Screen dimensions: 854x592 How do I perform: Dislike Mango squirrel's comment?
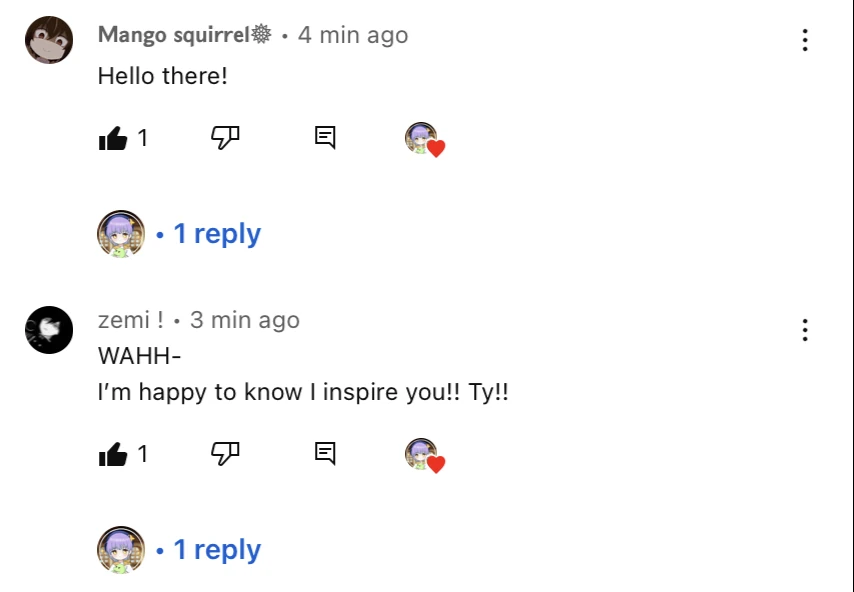click(224, 139)
